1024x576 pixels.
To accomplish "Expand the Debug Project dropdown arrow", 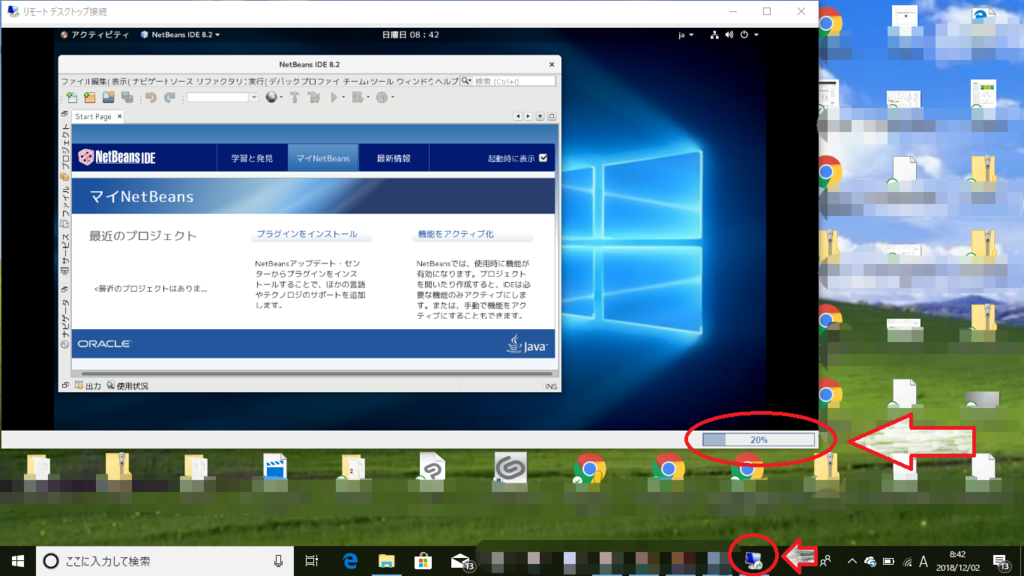I will point(368,97).
